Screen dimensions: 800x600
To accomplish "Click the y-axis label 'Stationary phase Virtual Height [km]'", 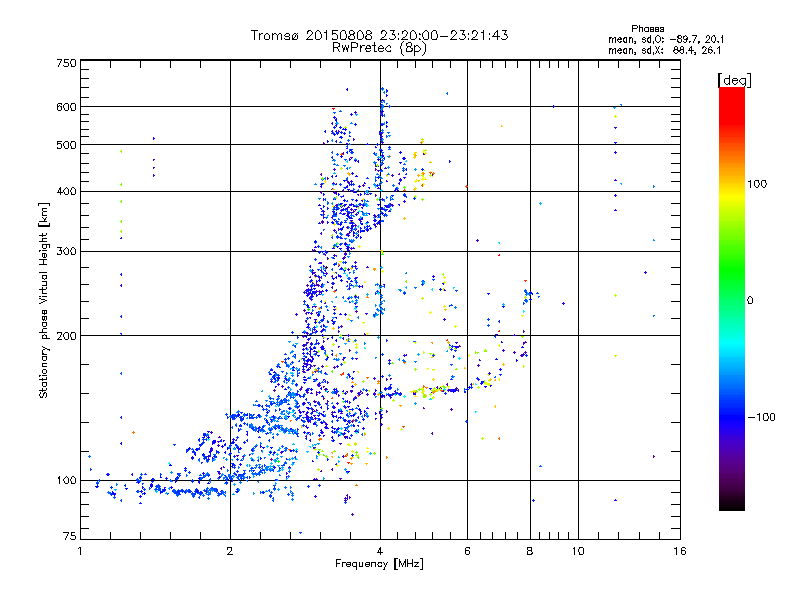I will tap(43, 300).
